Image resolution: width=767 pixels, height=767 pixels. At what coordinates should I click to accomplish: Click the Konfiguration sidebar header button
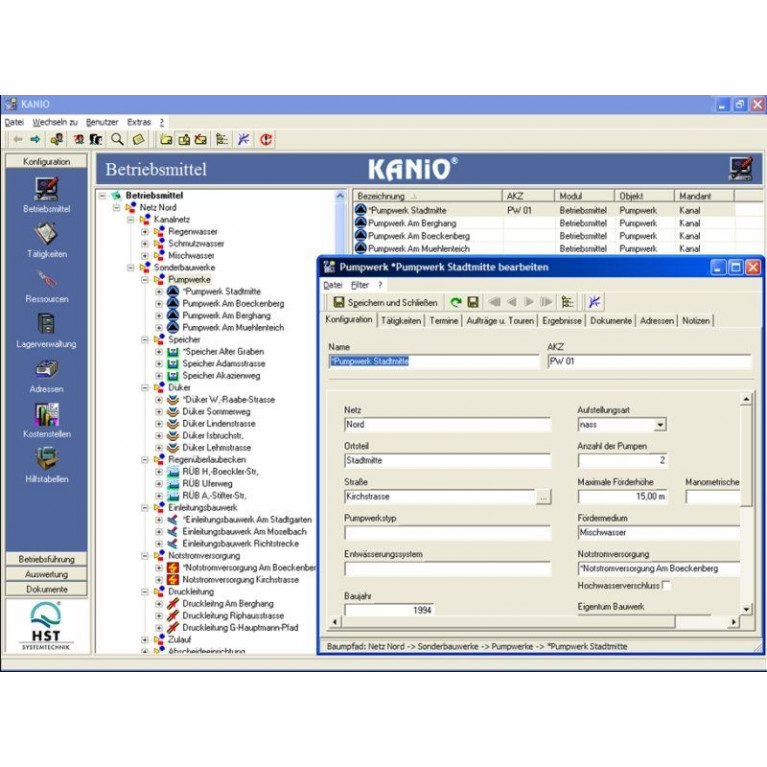coord(46,161)
